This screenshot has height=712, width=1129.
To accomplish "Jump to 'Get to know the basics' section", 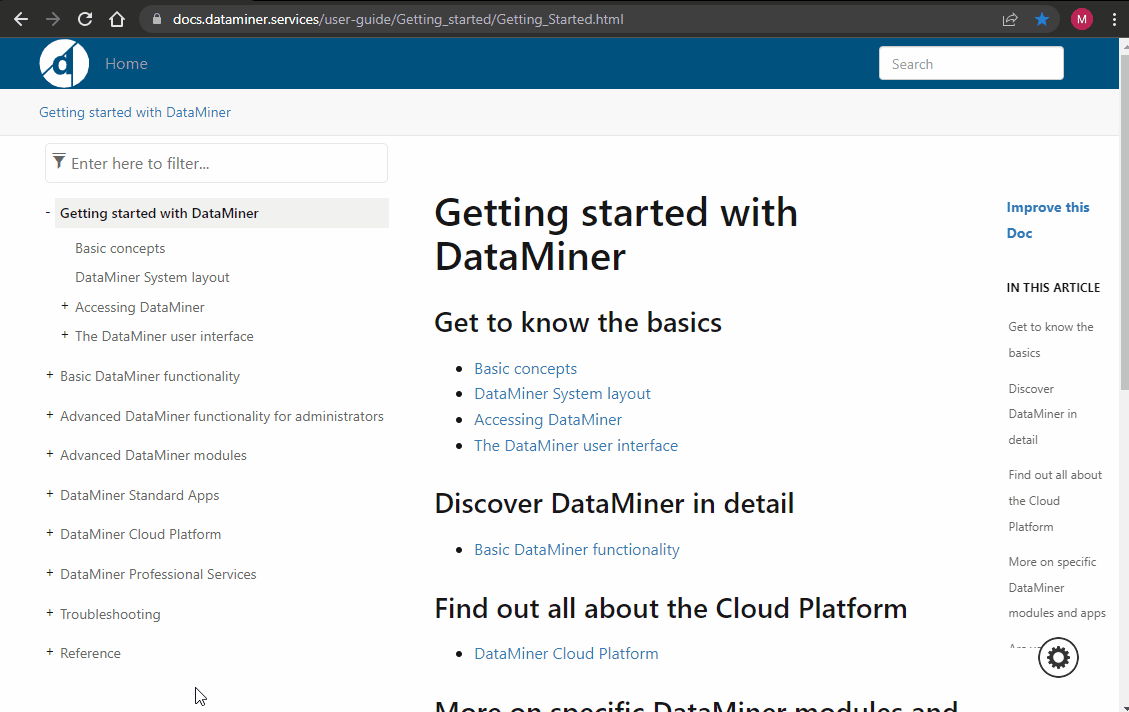I will (x=1051, y=340).
